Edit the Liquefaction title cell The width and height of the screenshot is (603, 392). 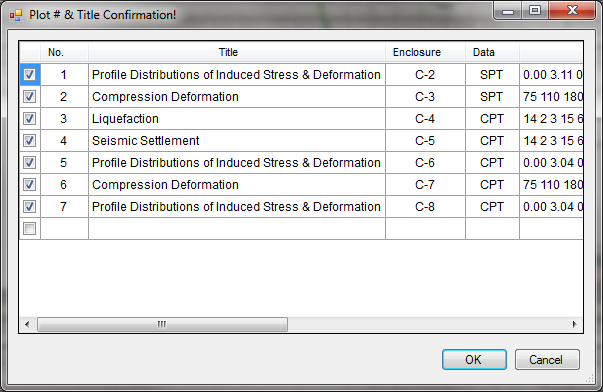coord(237,118)
